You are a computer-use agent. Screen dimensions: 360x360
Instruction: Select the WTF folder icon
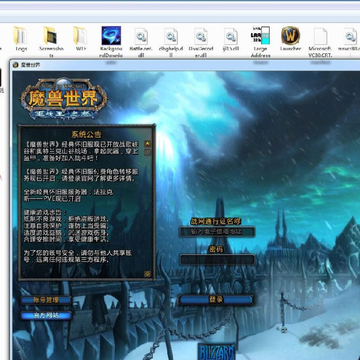point(80,36)
